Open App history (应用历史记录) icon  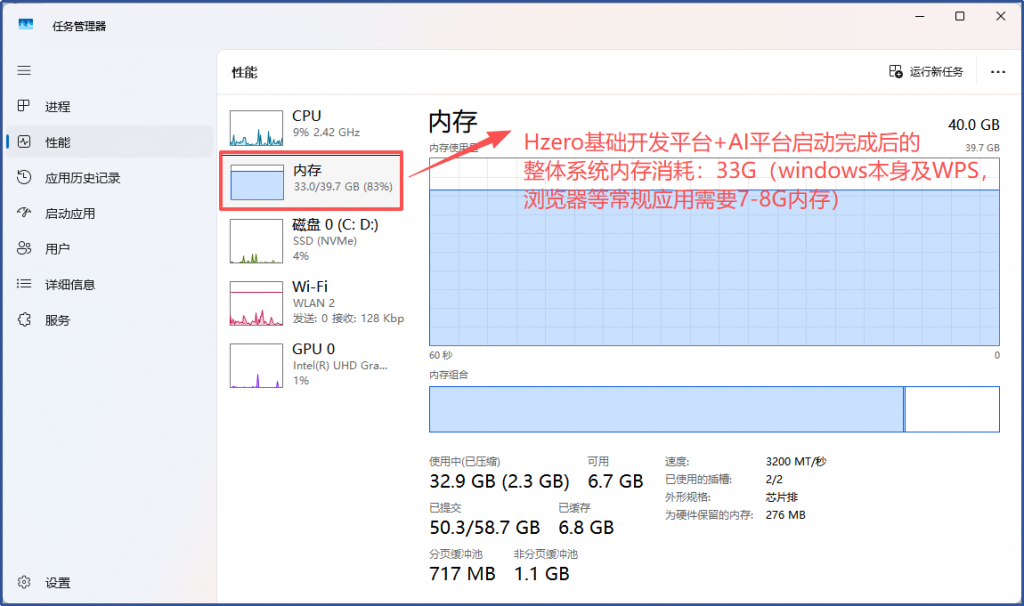(24, 178)
